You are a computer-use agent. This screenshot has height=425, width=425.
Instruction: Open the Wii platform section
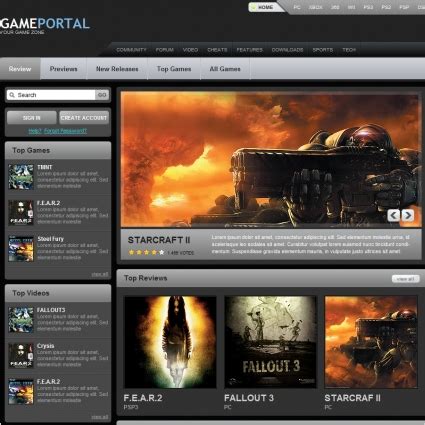[351, 7]
